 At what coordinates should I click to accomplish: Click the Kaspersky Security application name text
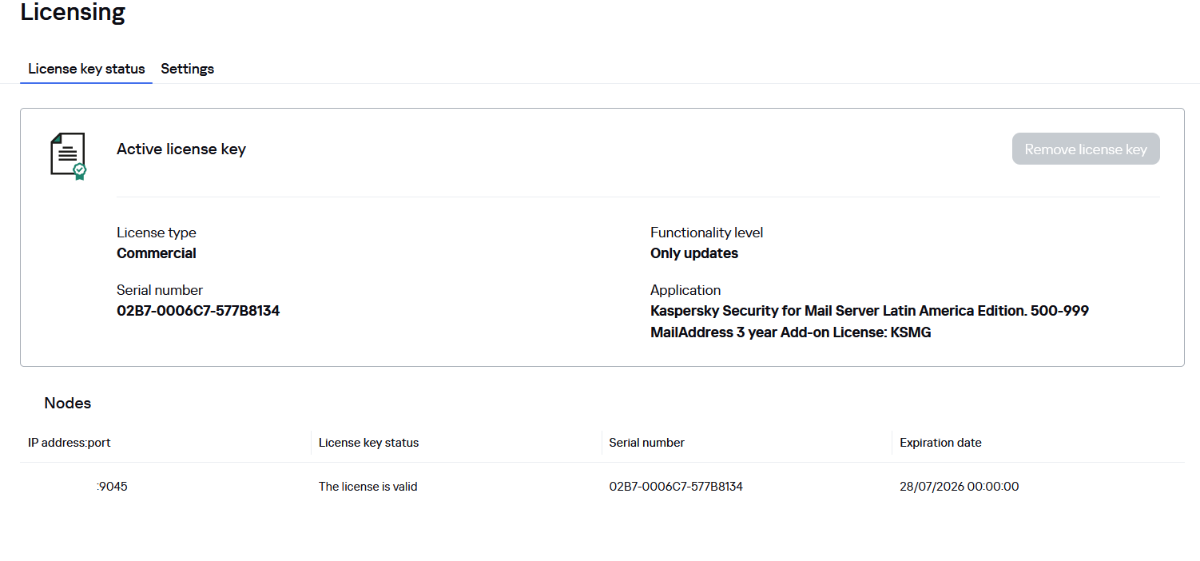[868, 311]
